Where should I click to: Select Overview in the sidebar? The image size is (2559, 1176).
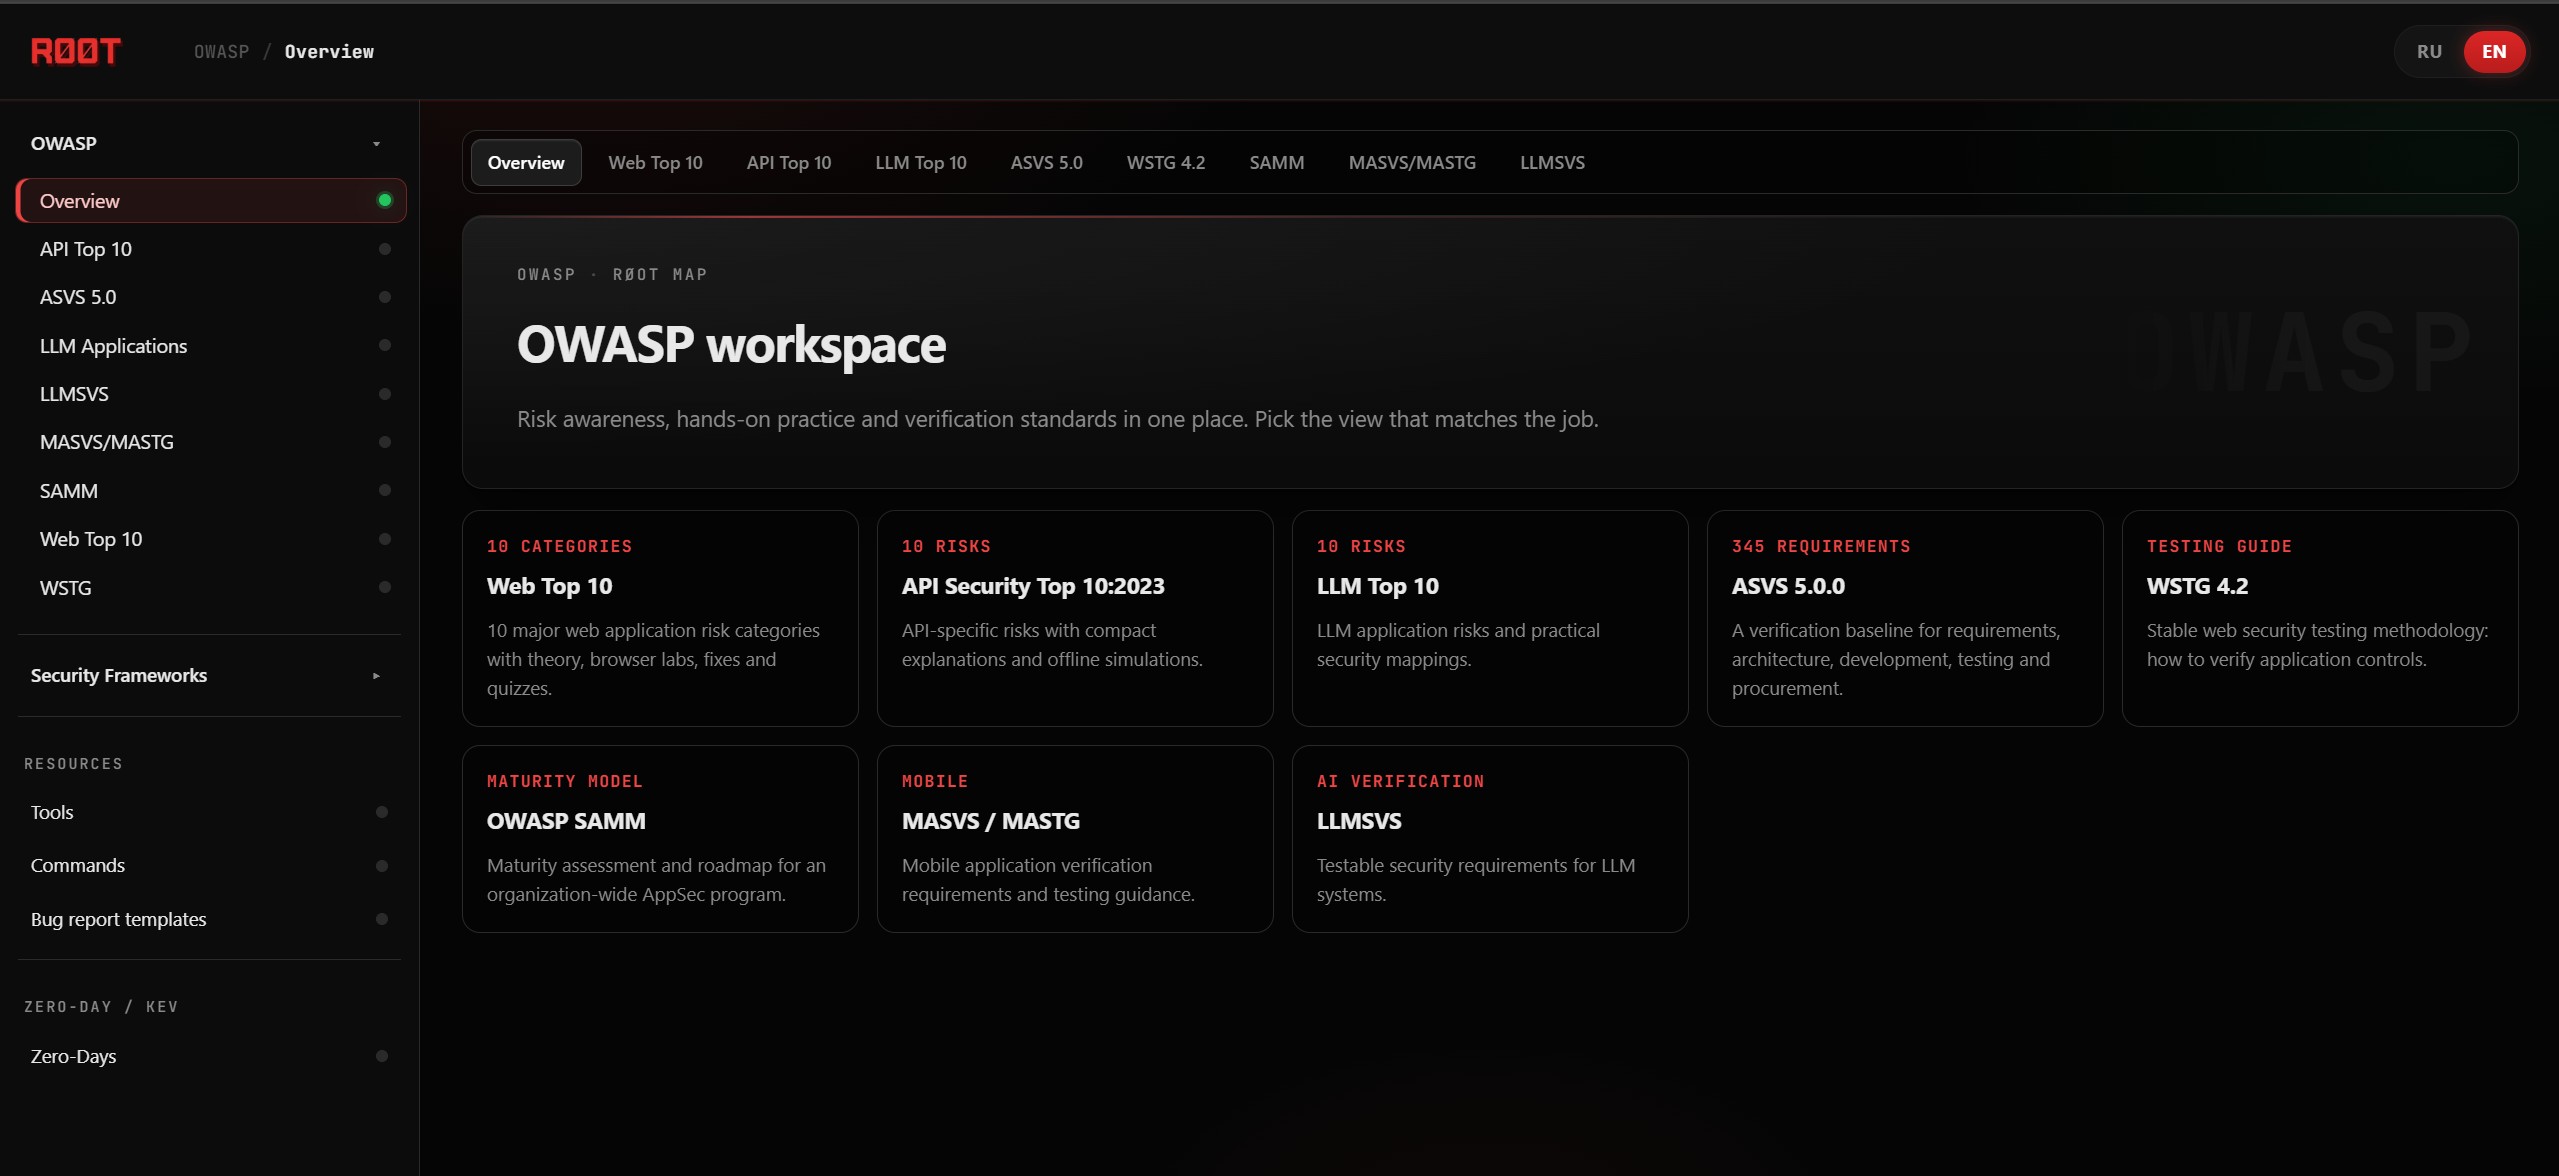[x=211, y=201]
